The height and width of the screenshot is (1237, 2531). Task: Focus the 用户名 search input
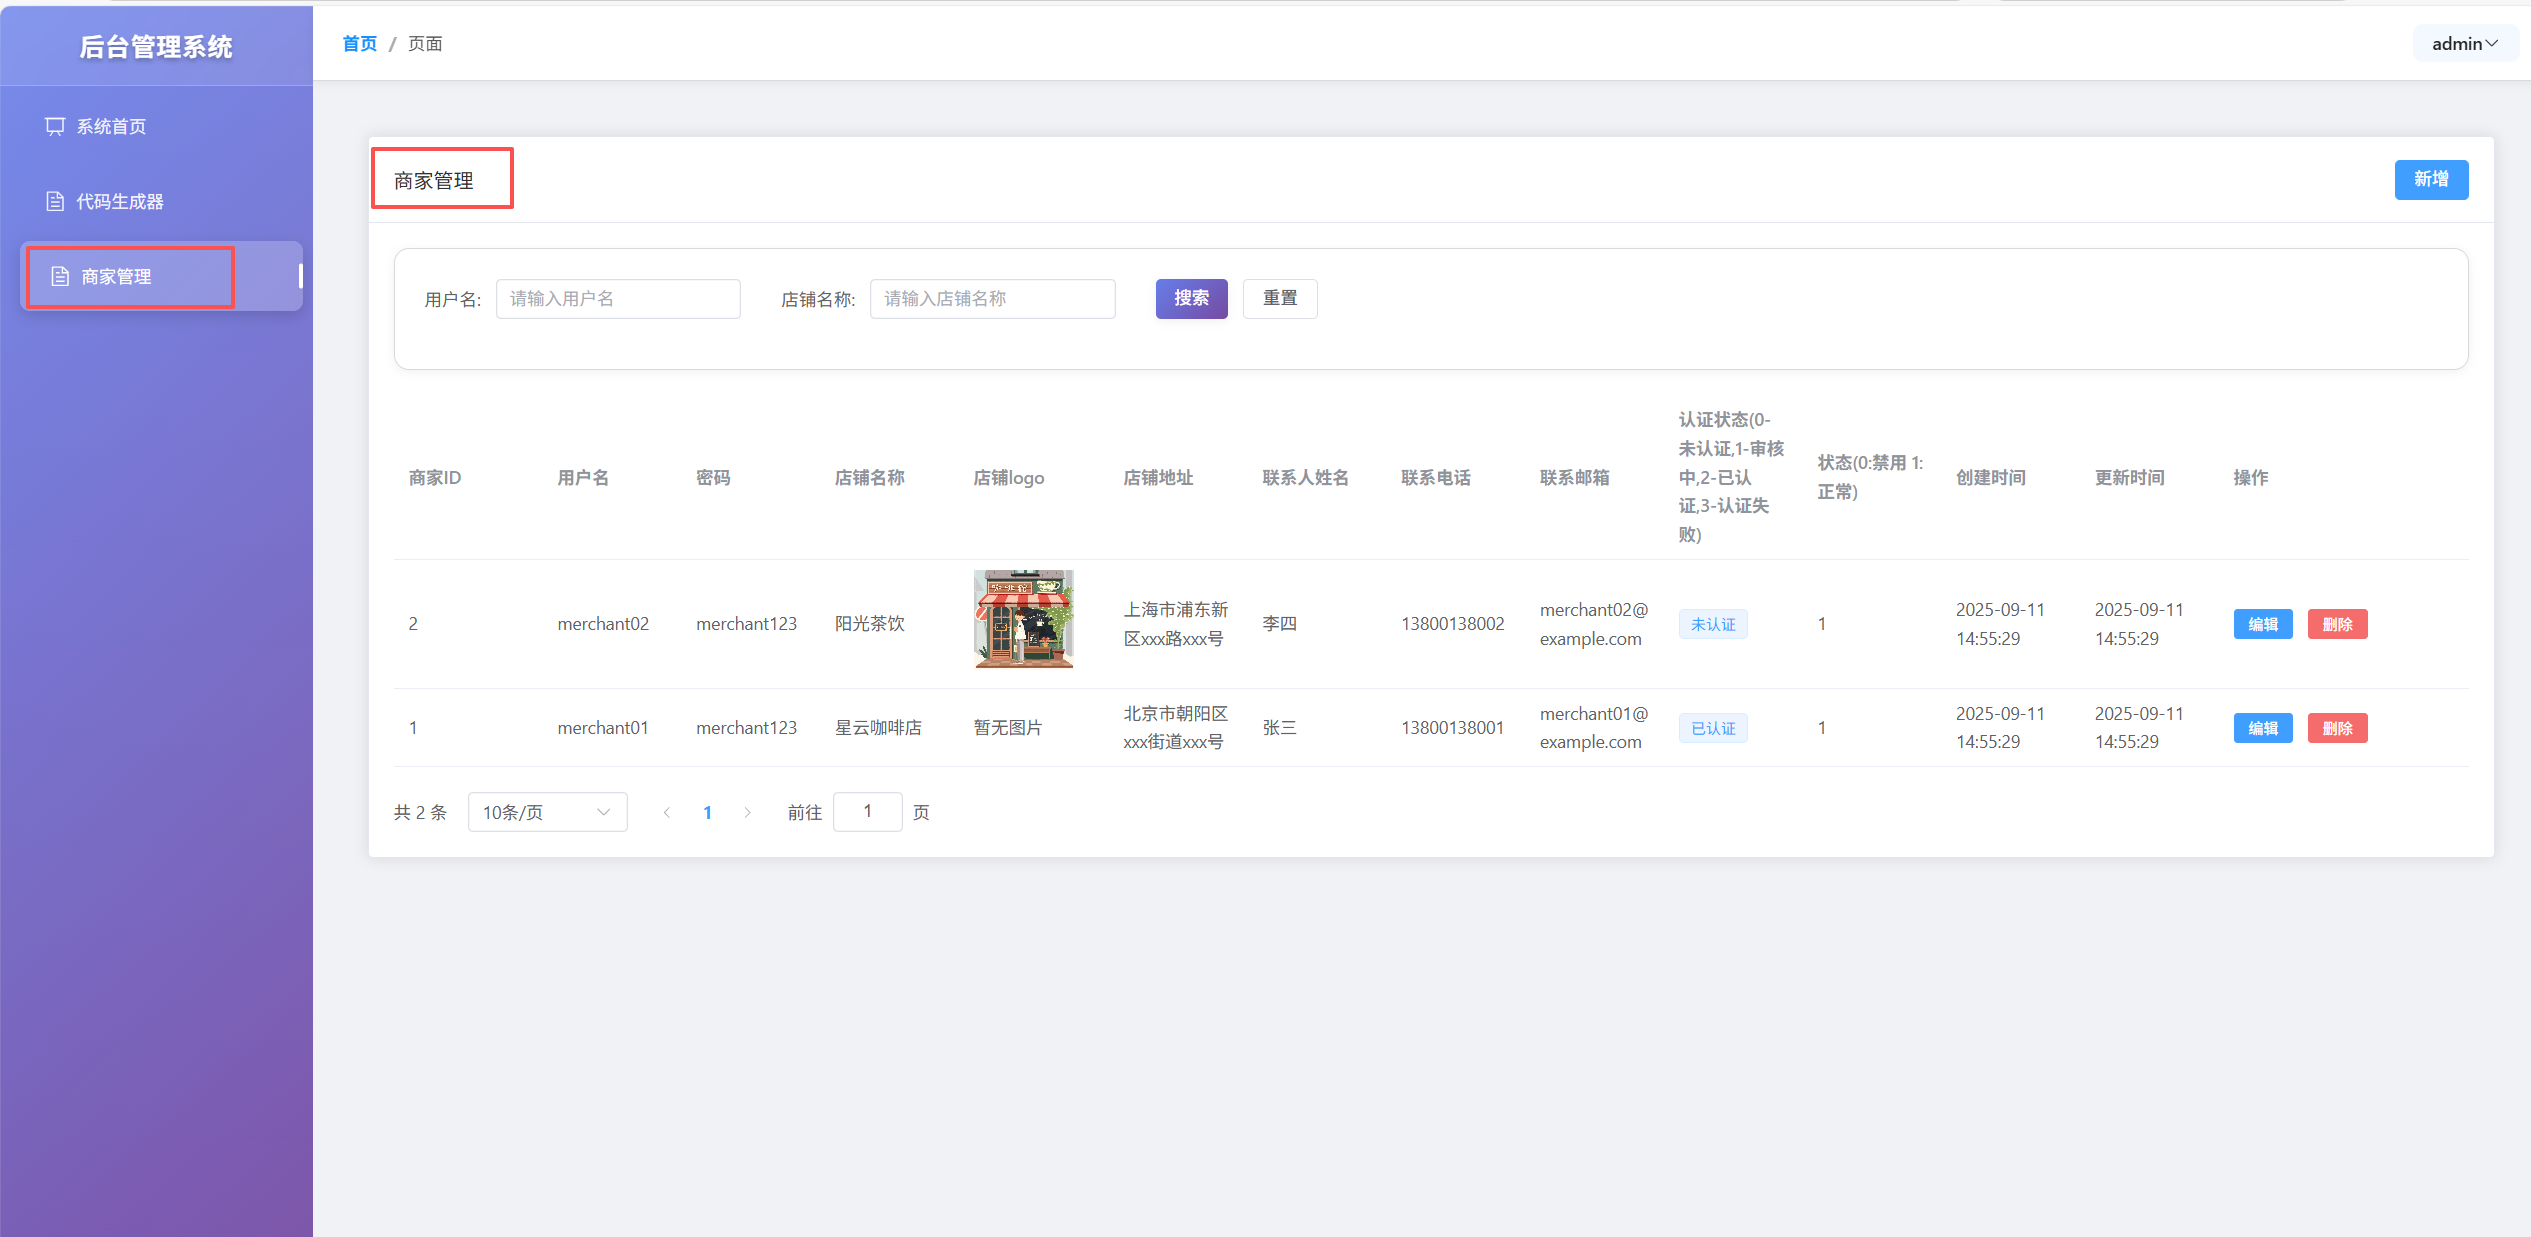point(618,299)
